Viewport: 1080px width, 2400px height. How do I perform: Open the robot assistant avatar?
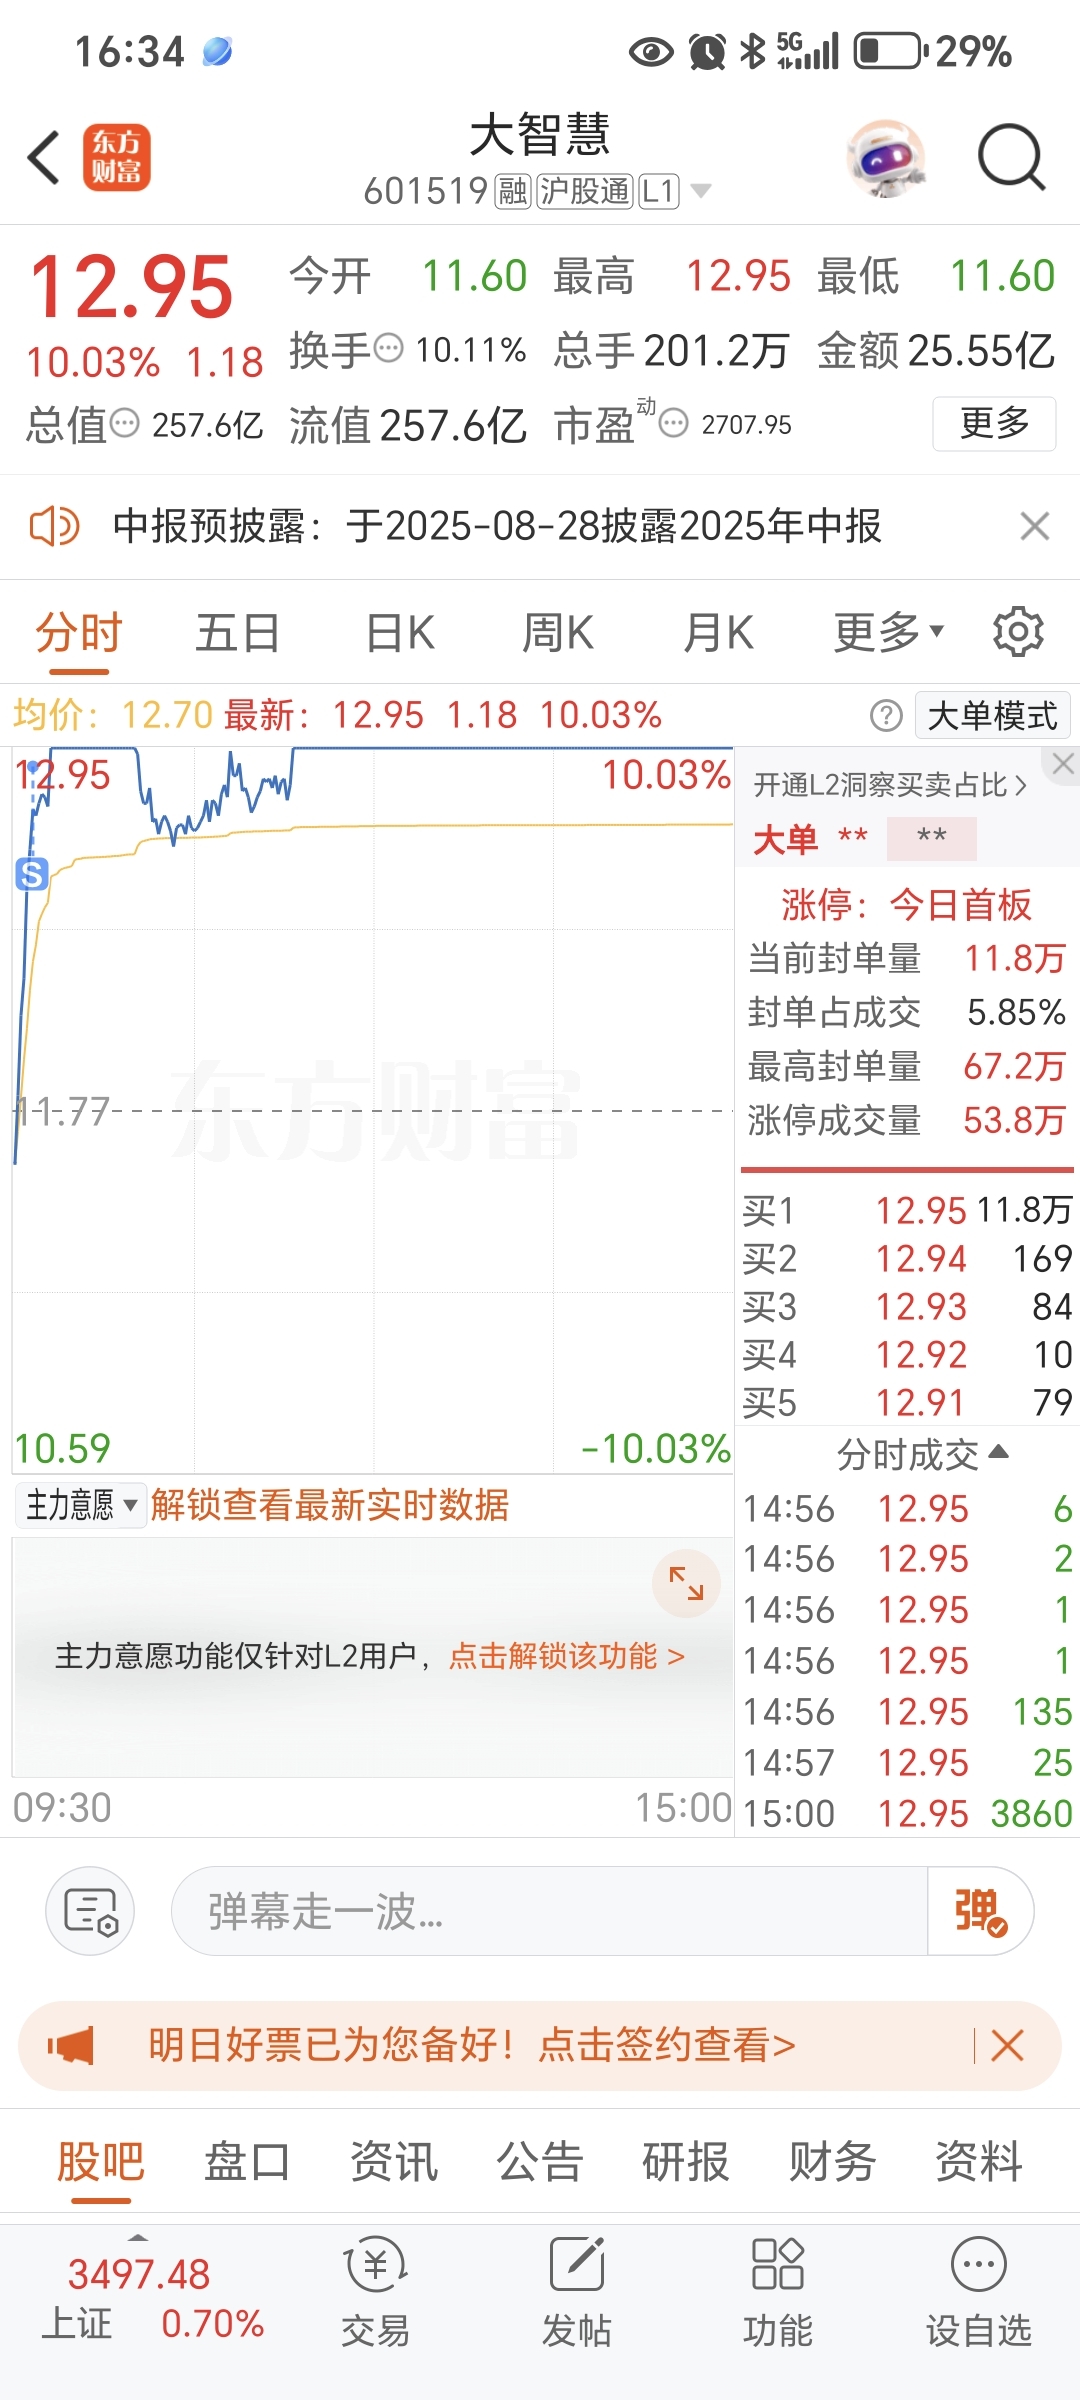click(885, 158)
